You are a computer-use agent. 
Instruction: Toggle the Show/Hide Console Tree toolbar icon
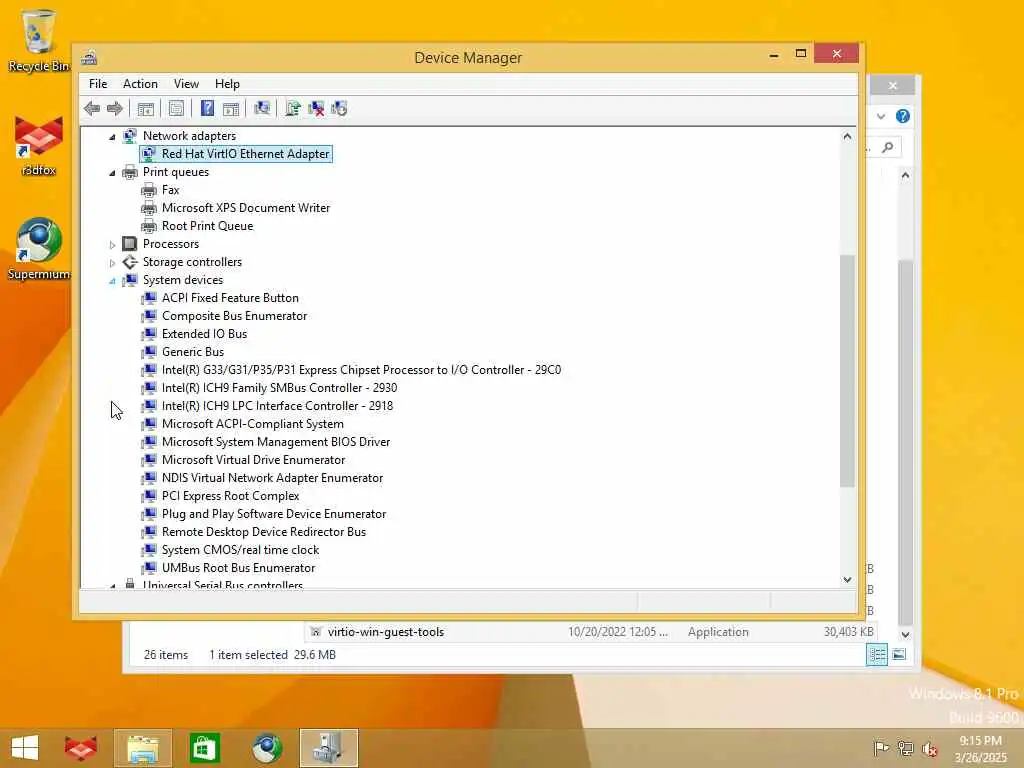146,108
